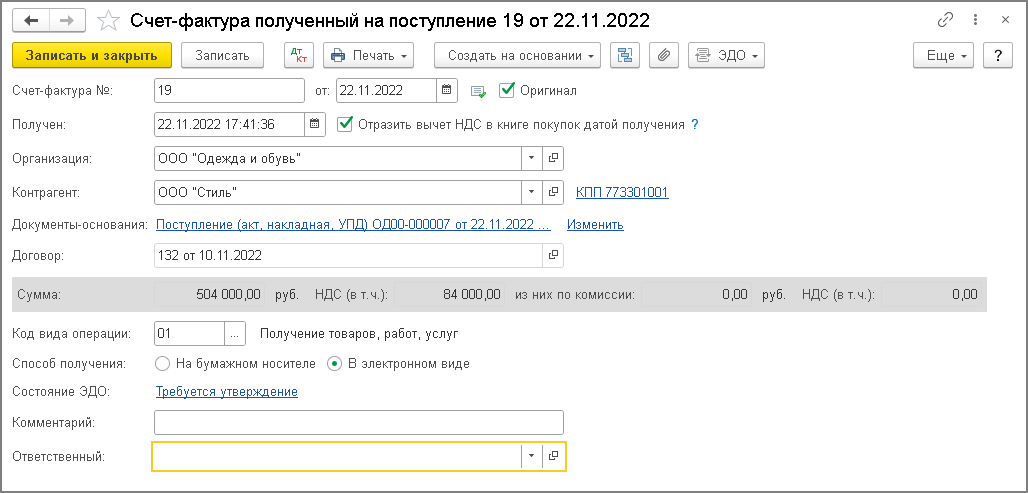Viewport: 1028px width, 493px height.
Task: Open the ЭДО menu
Action: (726, 56)
